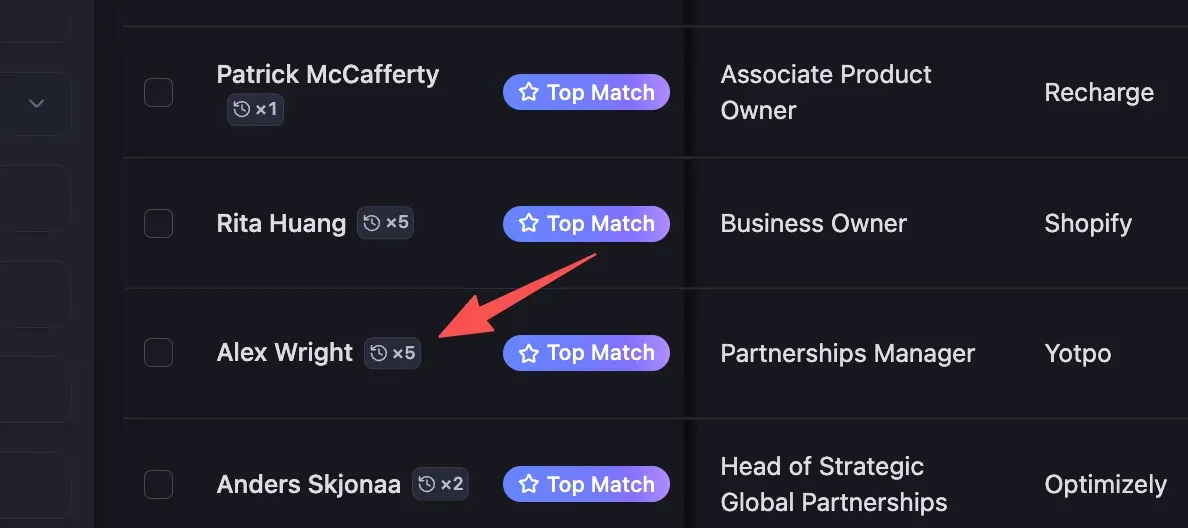Click the star icon in Patrick McCafferty's Top Match badge
This screenshot has width=1188, height=528.
529,92
